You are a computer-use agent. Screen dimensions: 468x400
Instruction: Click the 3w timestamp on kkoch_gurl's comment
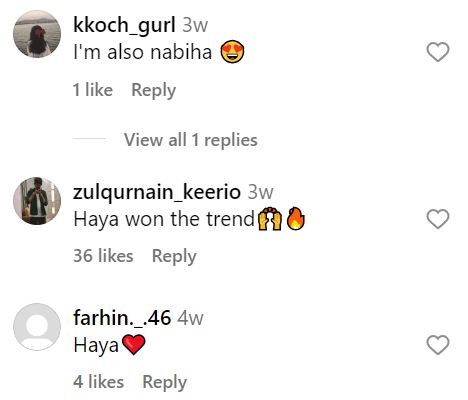[195, 26]
